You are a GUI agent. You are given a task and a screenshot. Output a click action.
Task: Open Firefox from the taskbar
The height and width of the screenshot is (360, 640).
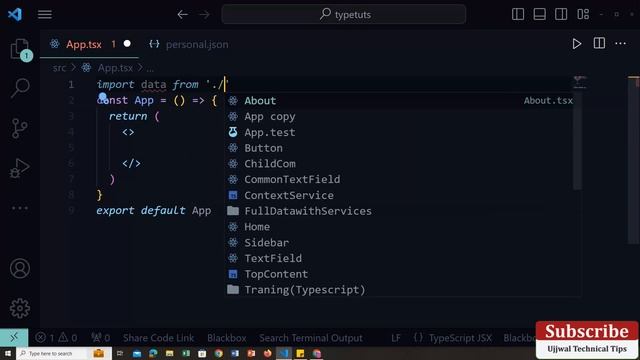click(267, 353)
